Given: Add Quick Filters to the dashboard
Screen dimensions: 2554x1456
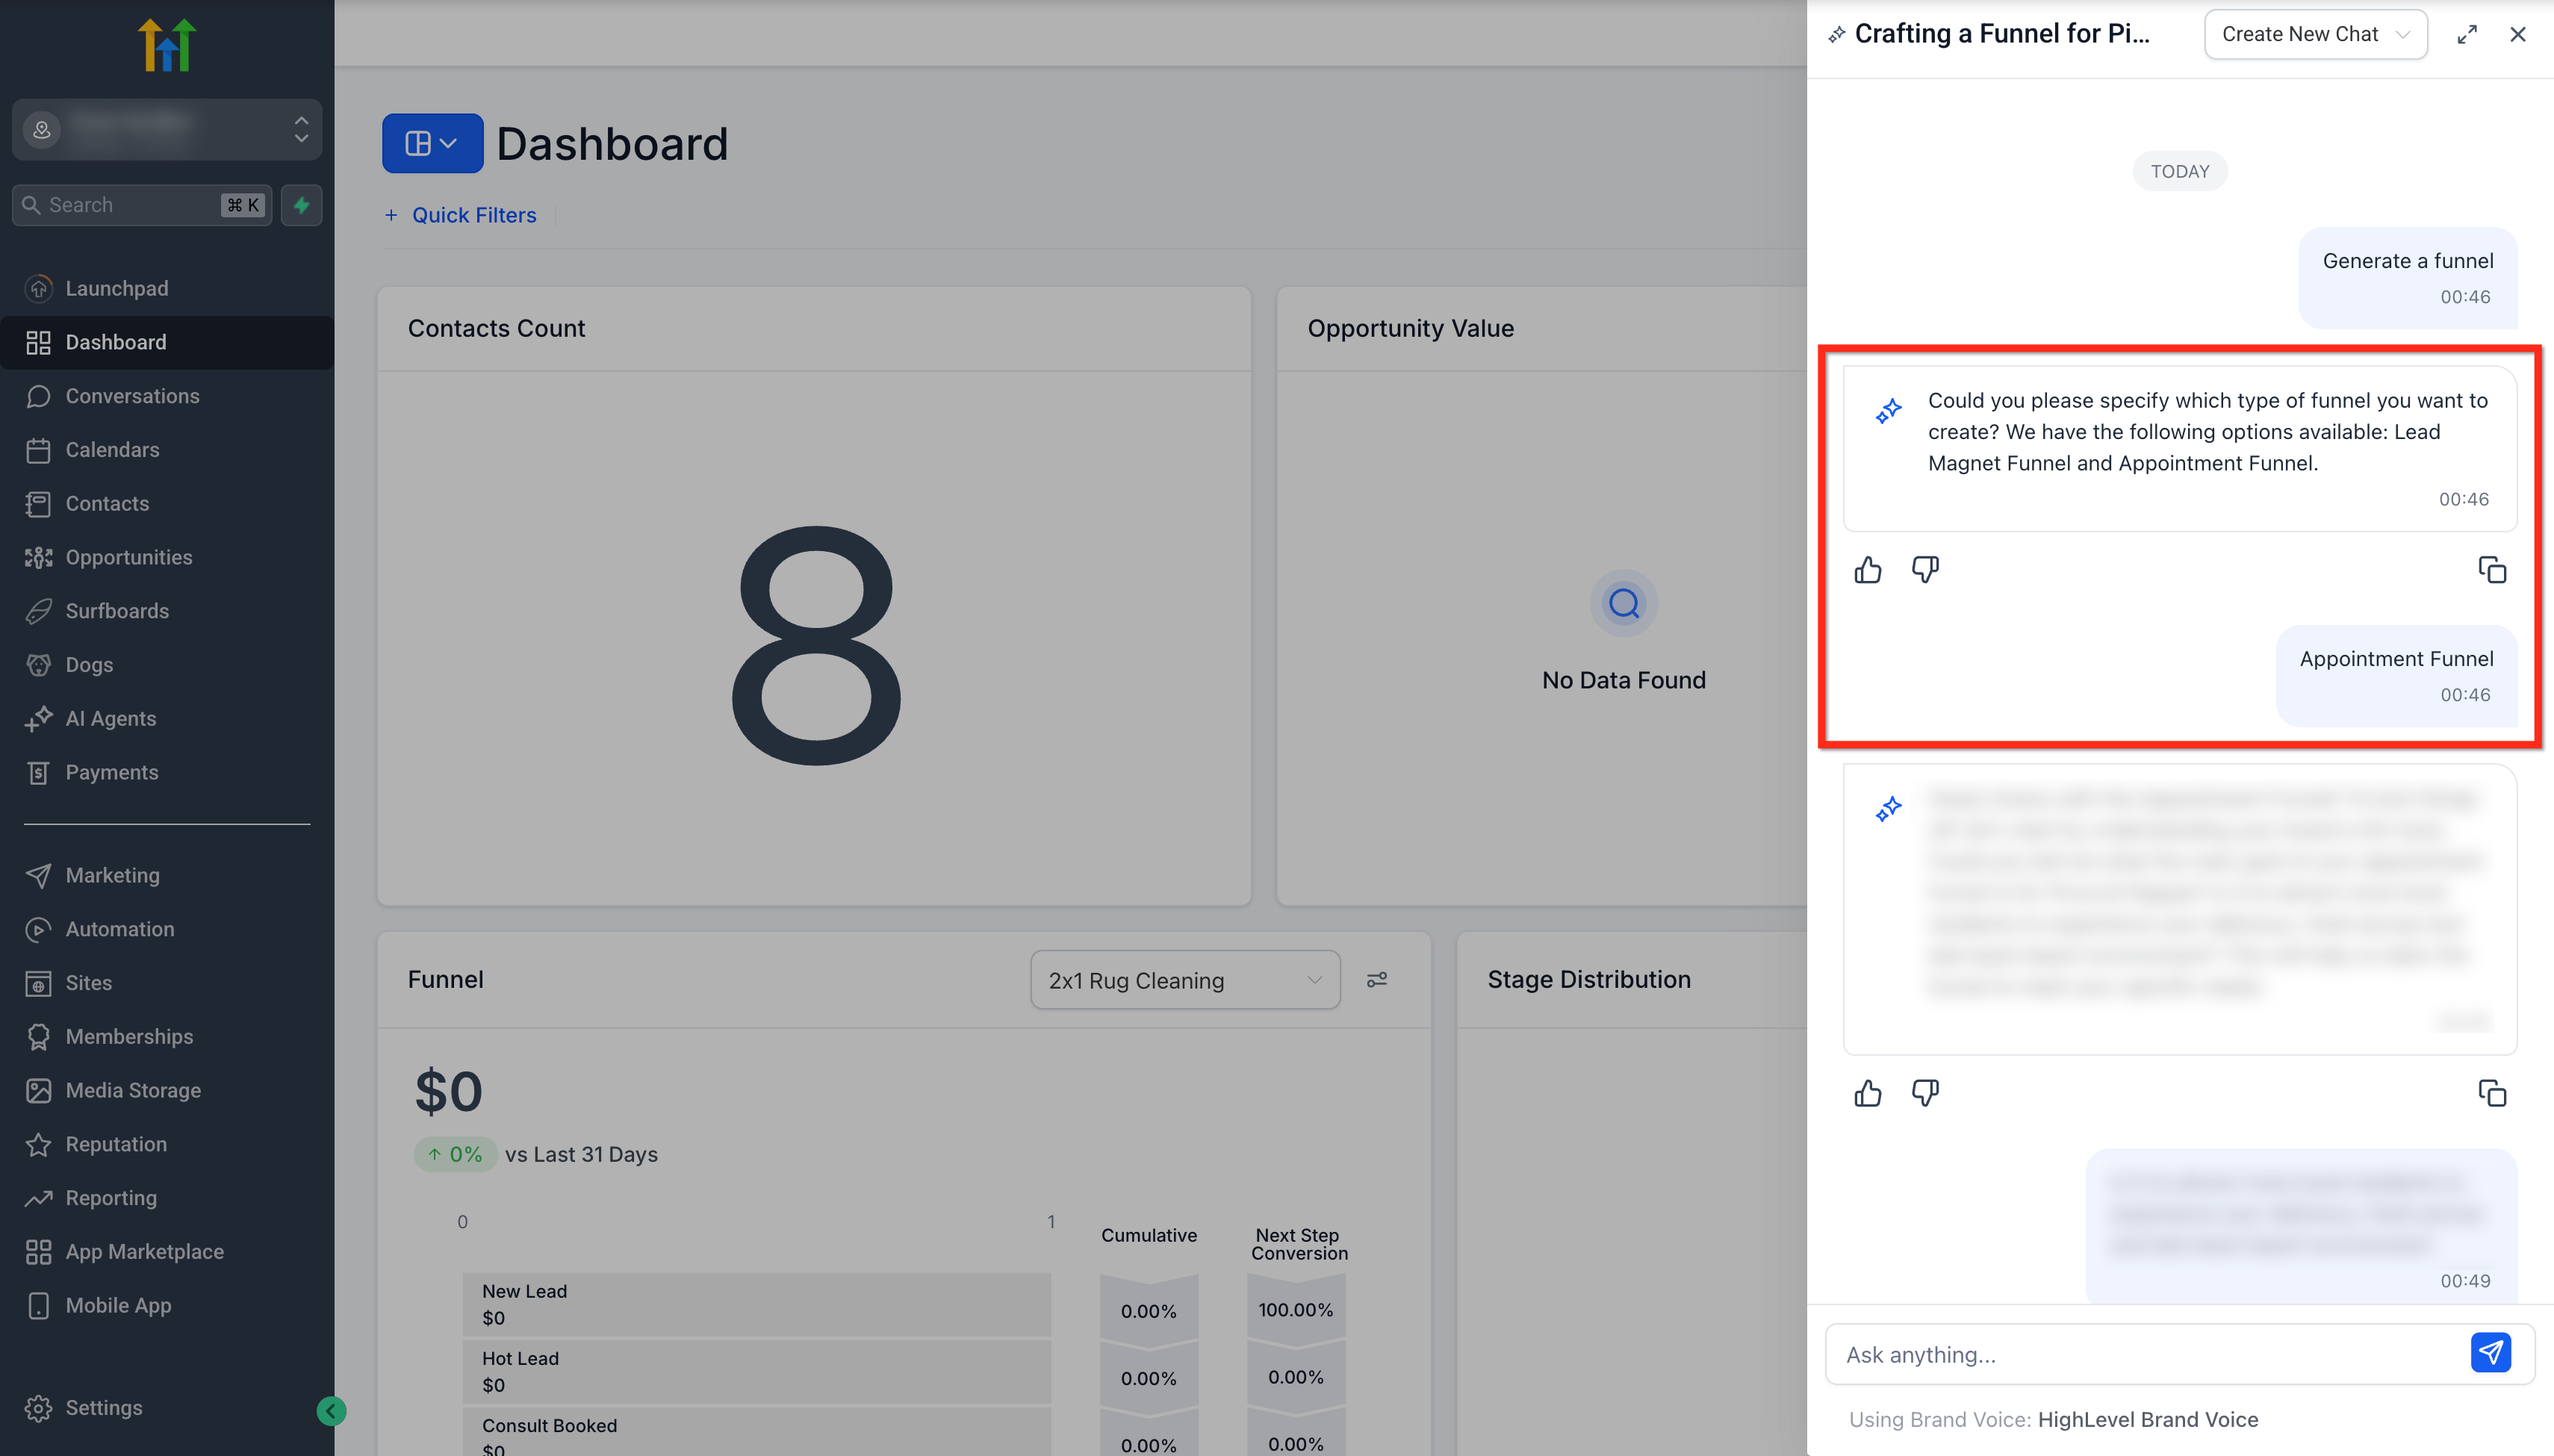Looking at the screenshot, I should (461, 215).
